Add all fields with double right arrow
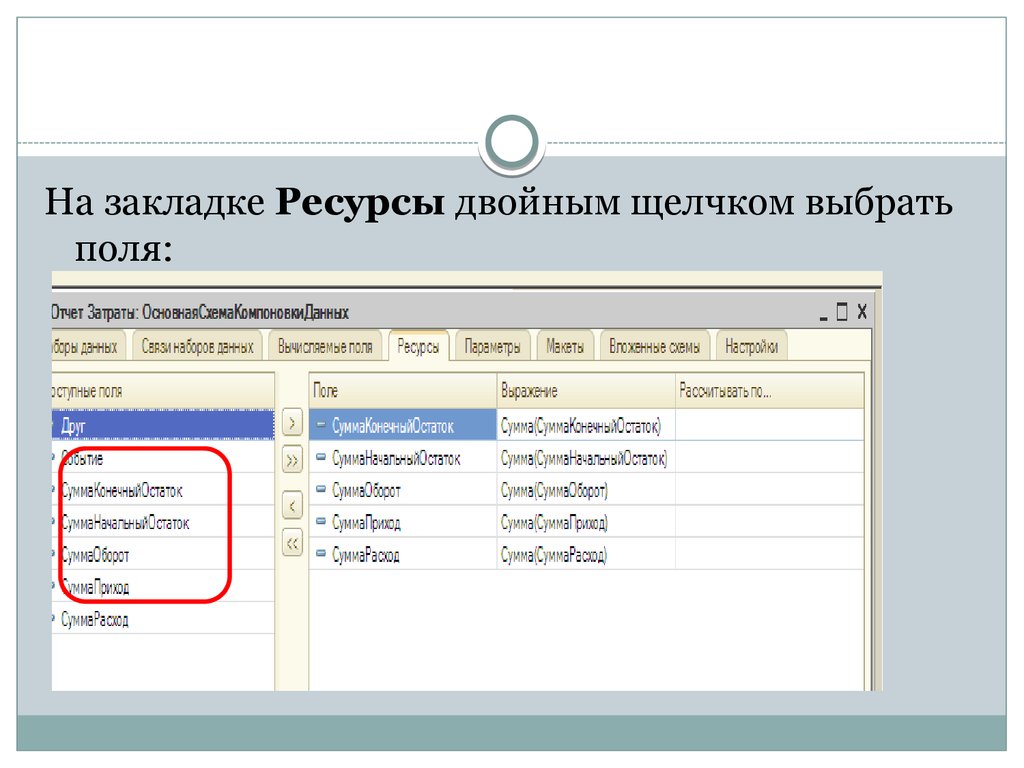1024x768 pixels. click(x=292, y=460)
